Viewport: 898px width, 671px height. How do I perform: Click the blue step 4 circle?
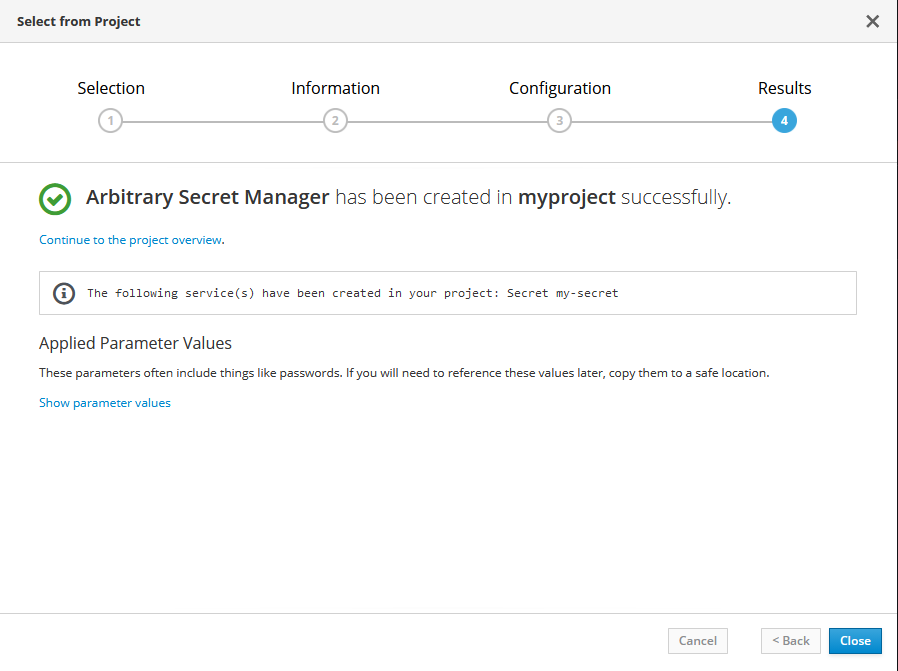click(x=784, y=120)
